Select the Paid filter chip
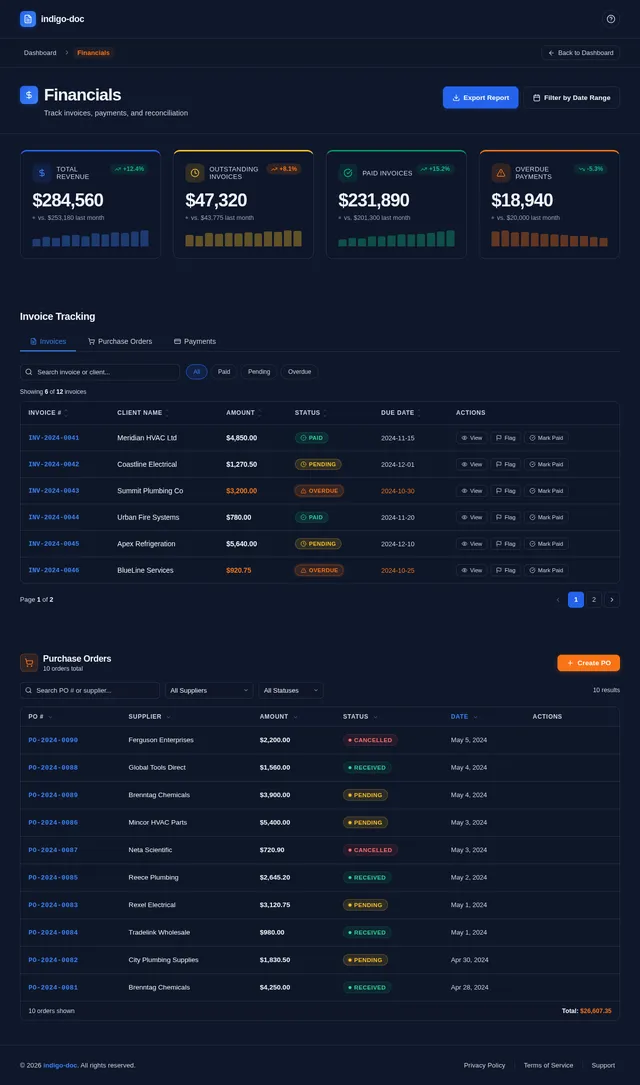This screenshot has width=640, height=1085. tap(223, 372)
